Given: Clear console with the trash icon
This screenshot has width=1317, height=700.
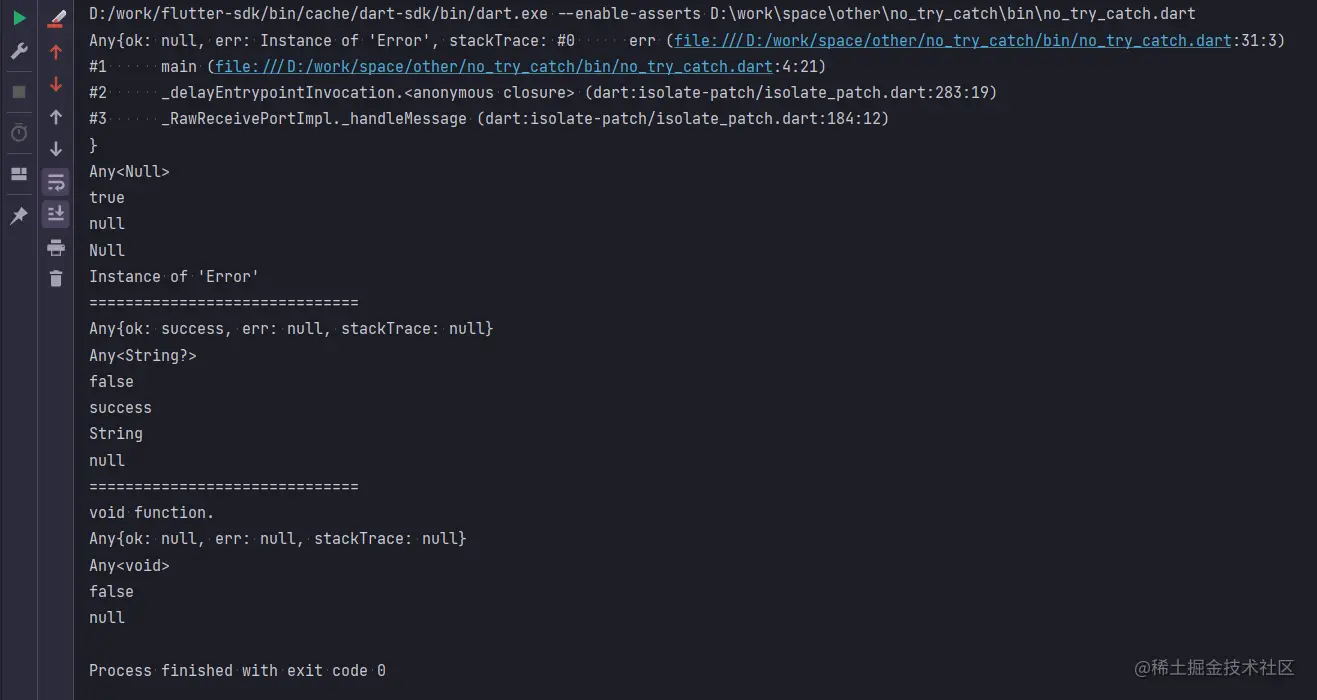Looking at the screenshot, I should 56,278.
